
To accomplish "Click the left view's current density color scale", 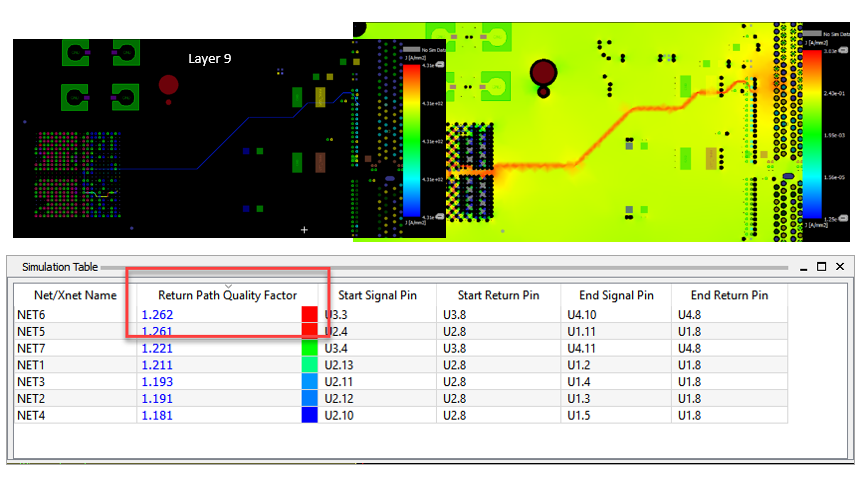I will coord(412,140).
